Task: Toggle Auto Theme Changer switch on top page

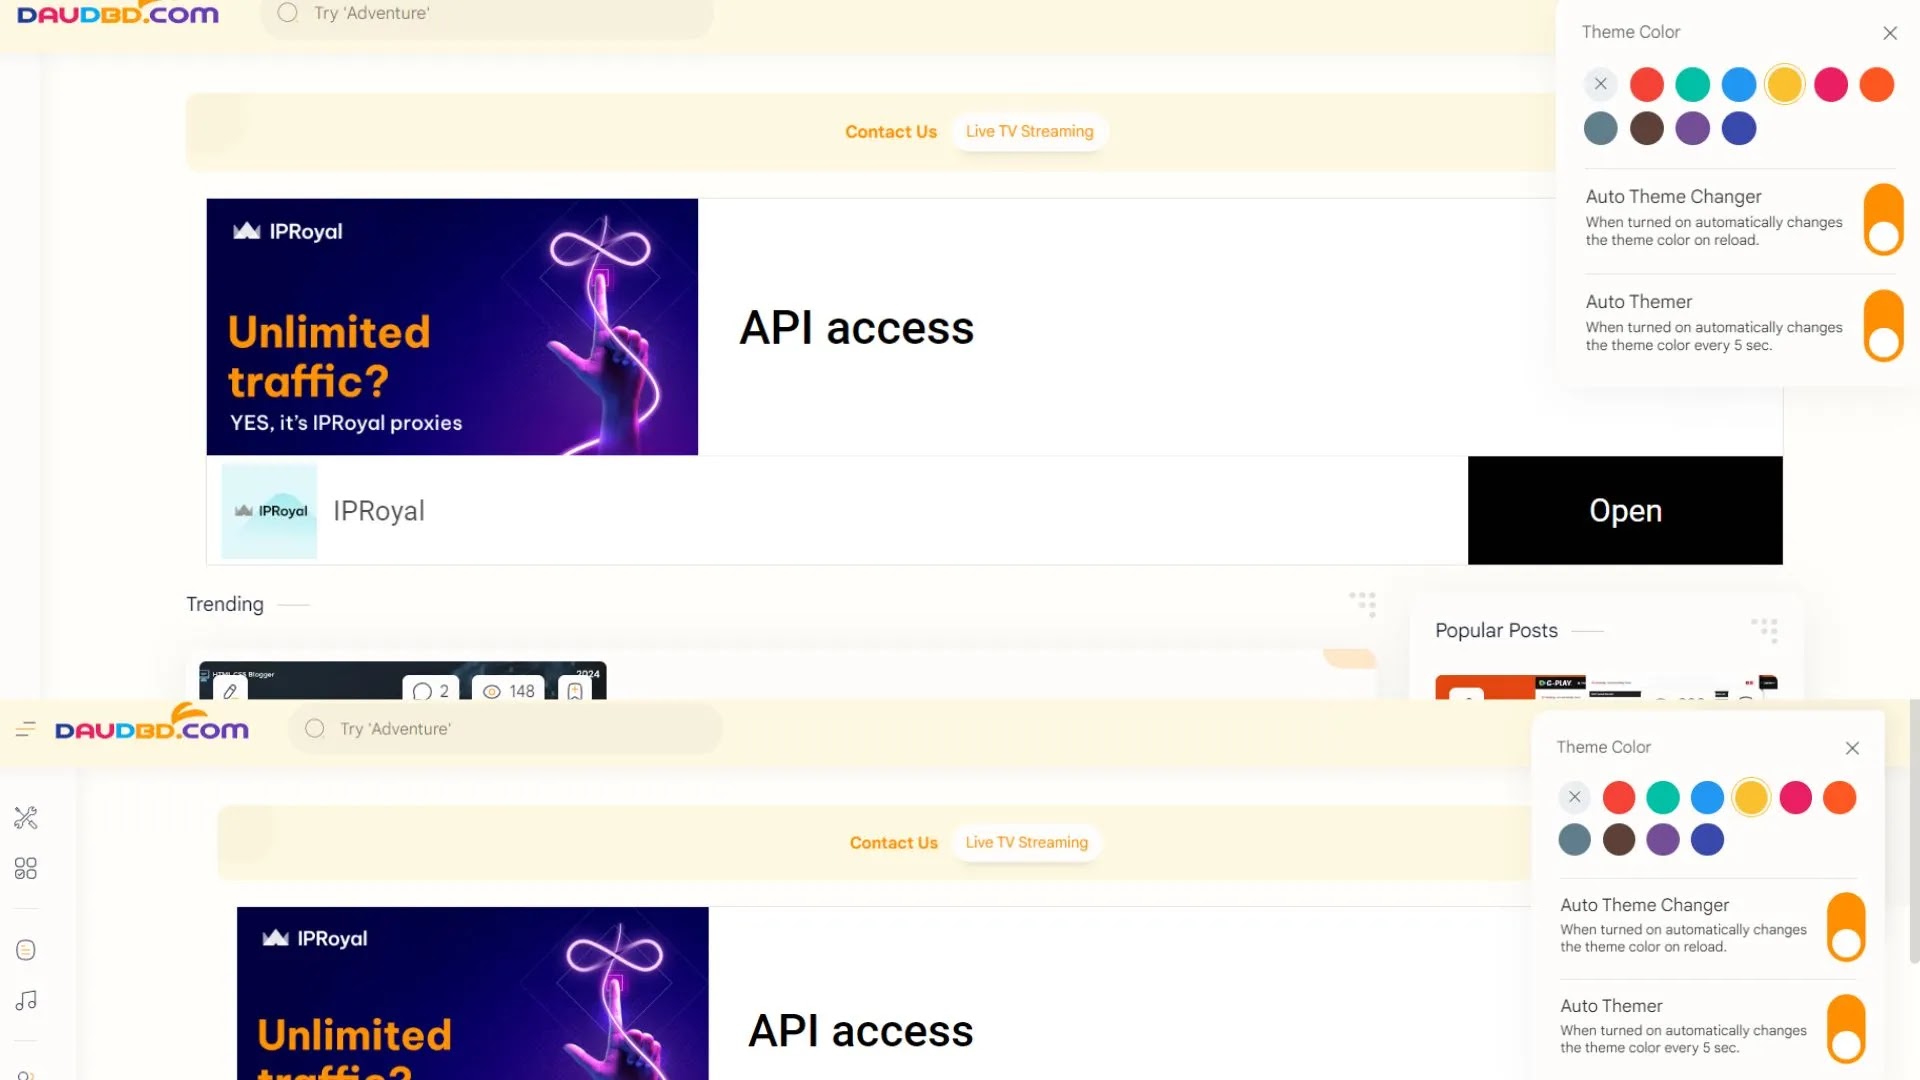Action: 1884,219
